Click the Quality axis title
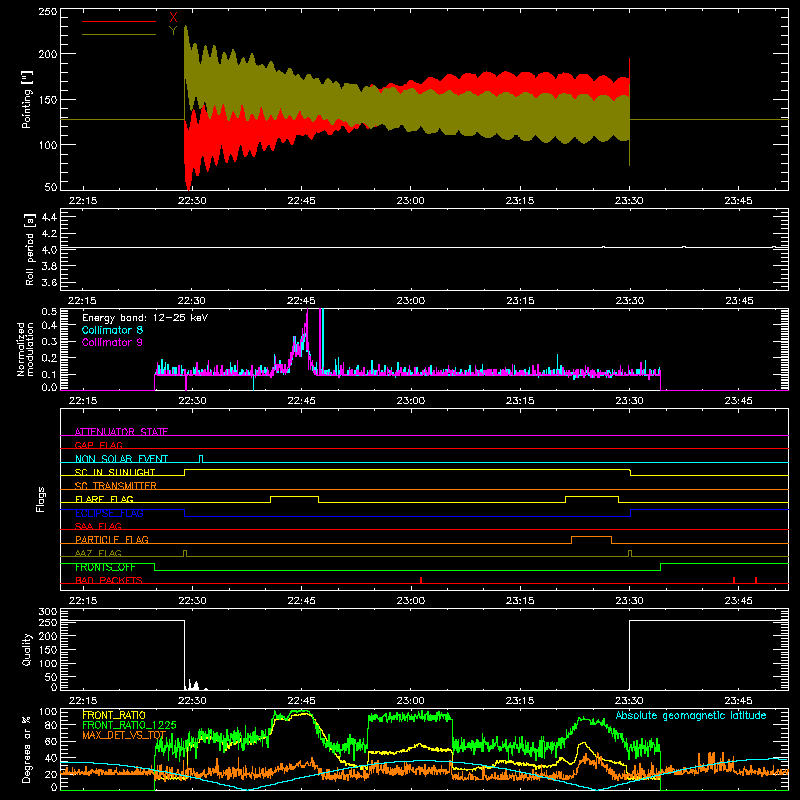The height and width of the screenshot is (800, 800). click(x=27, y=649)
